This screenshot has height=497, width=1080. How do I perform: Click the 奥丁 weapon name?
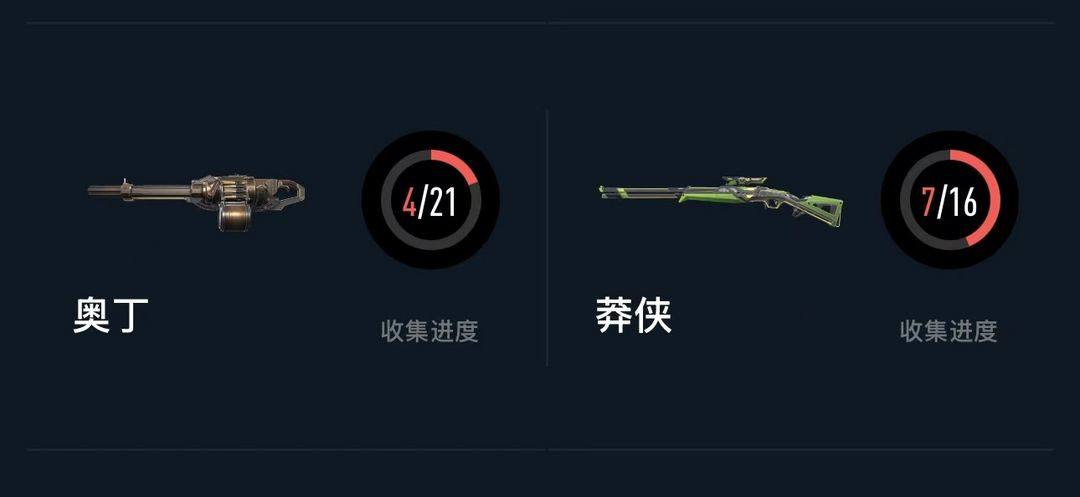click(111, 316)
